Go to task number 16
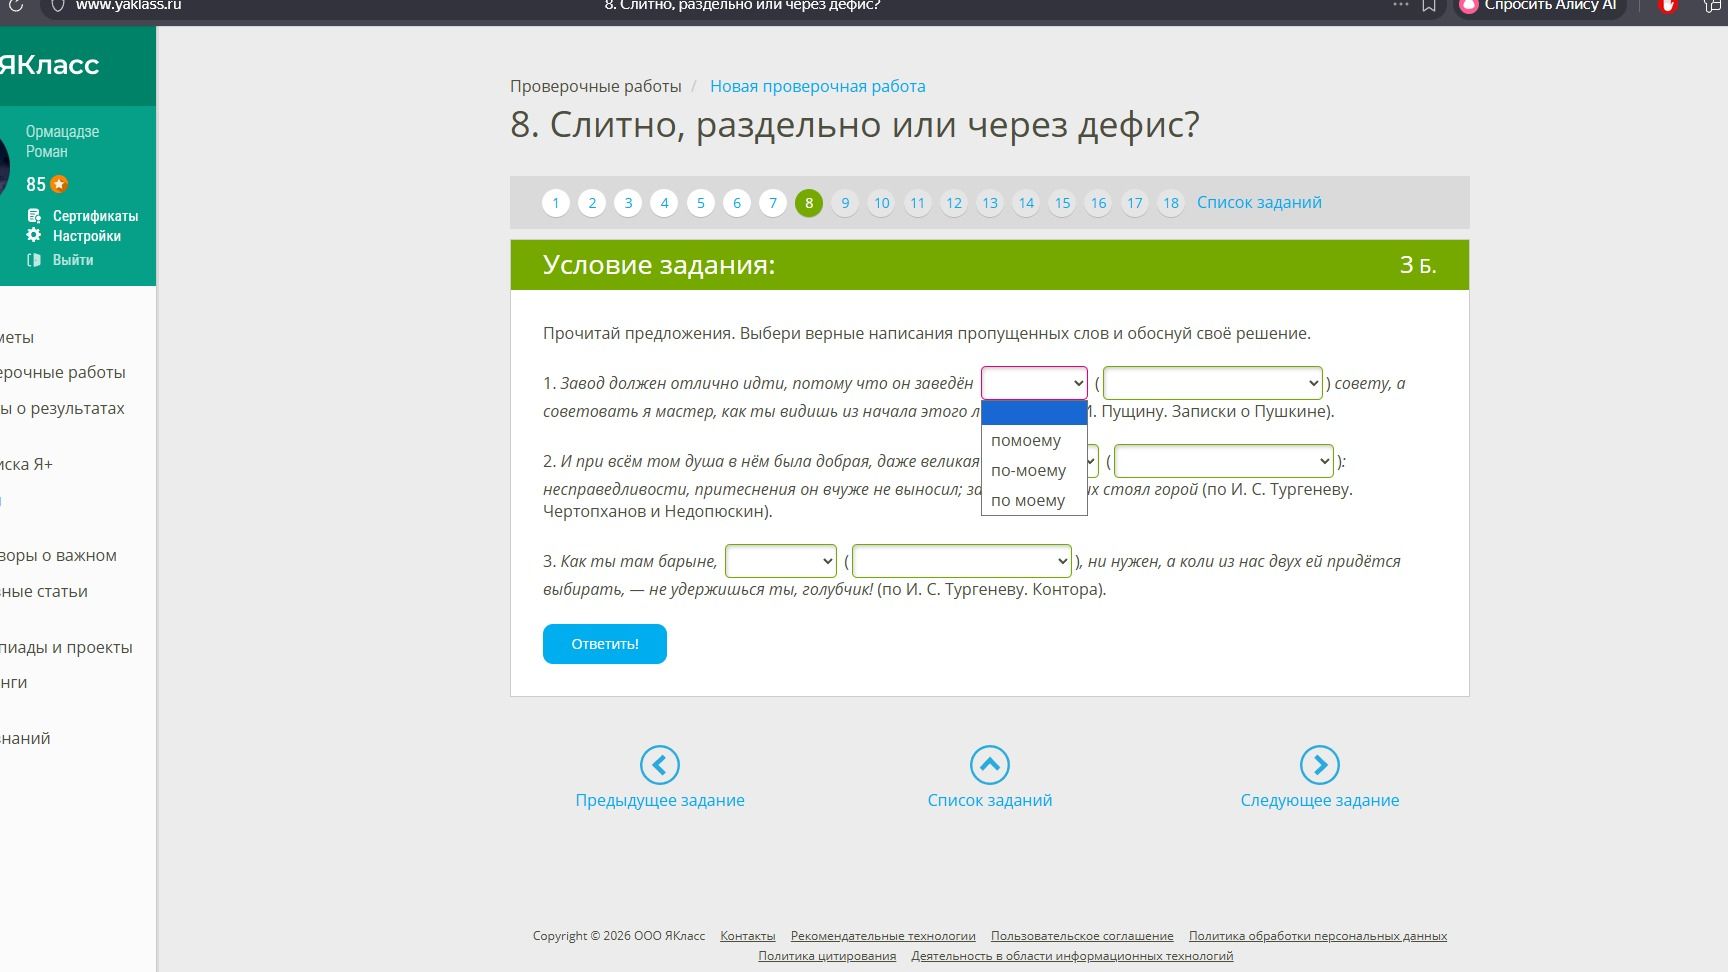The width and height of the screenshot is (1728, 972). tap(1098, 203)
